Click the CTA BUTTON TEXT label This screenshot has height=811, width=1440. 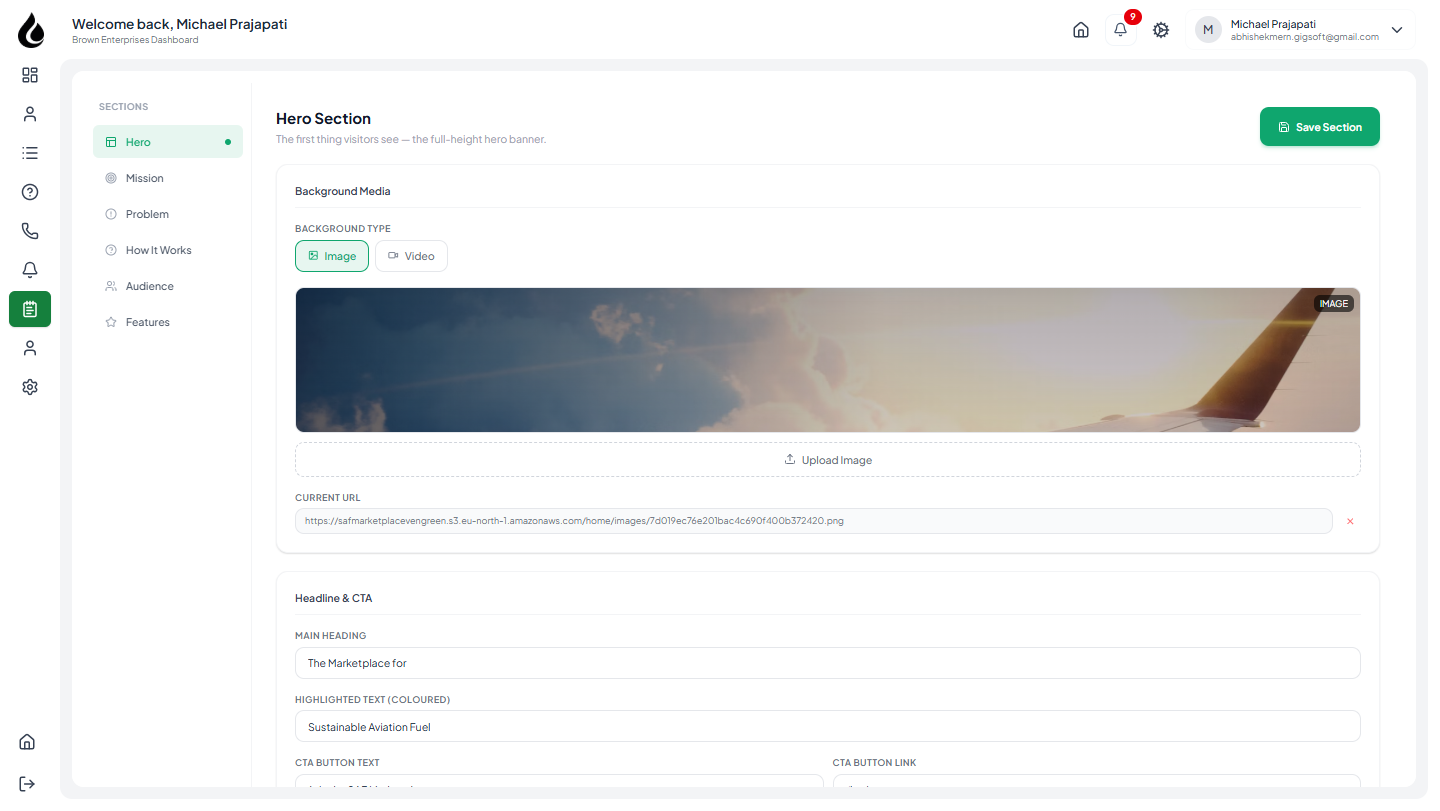tap(337, 763)
